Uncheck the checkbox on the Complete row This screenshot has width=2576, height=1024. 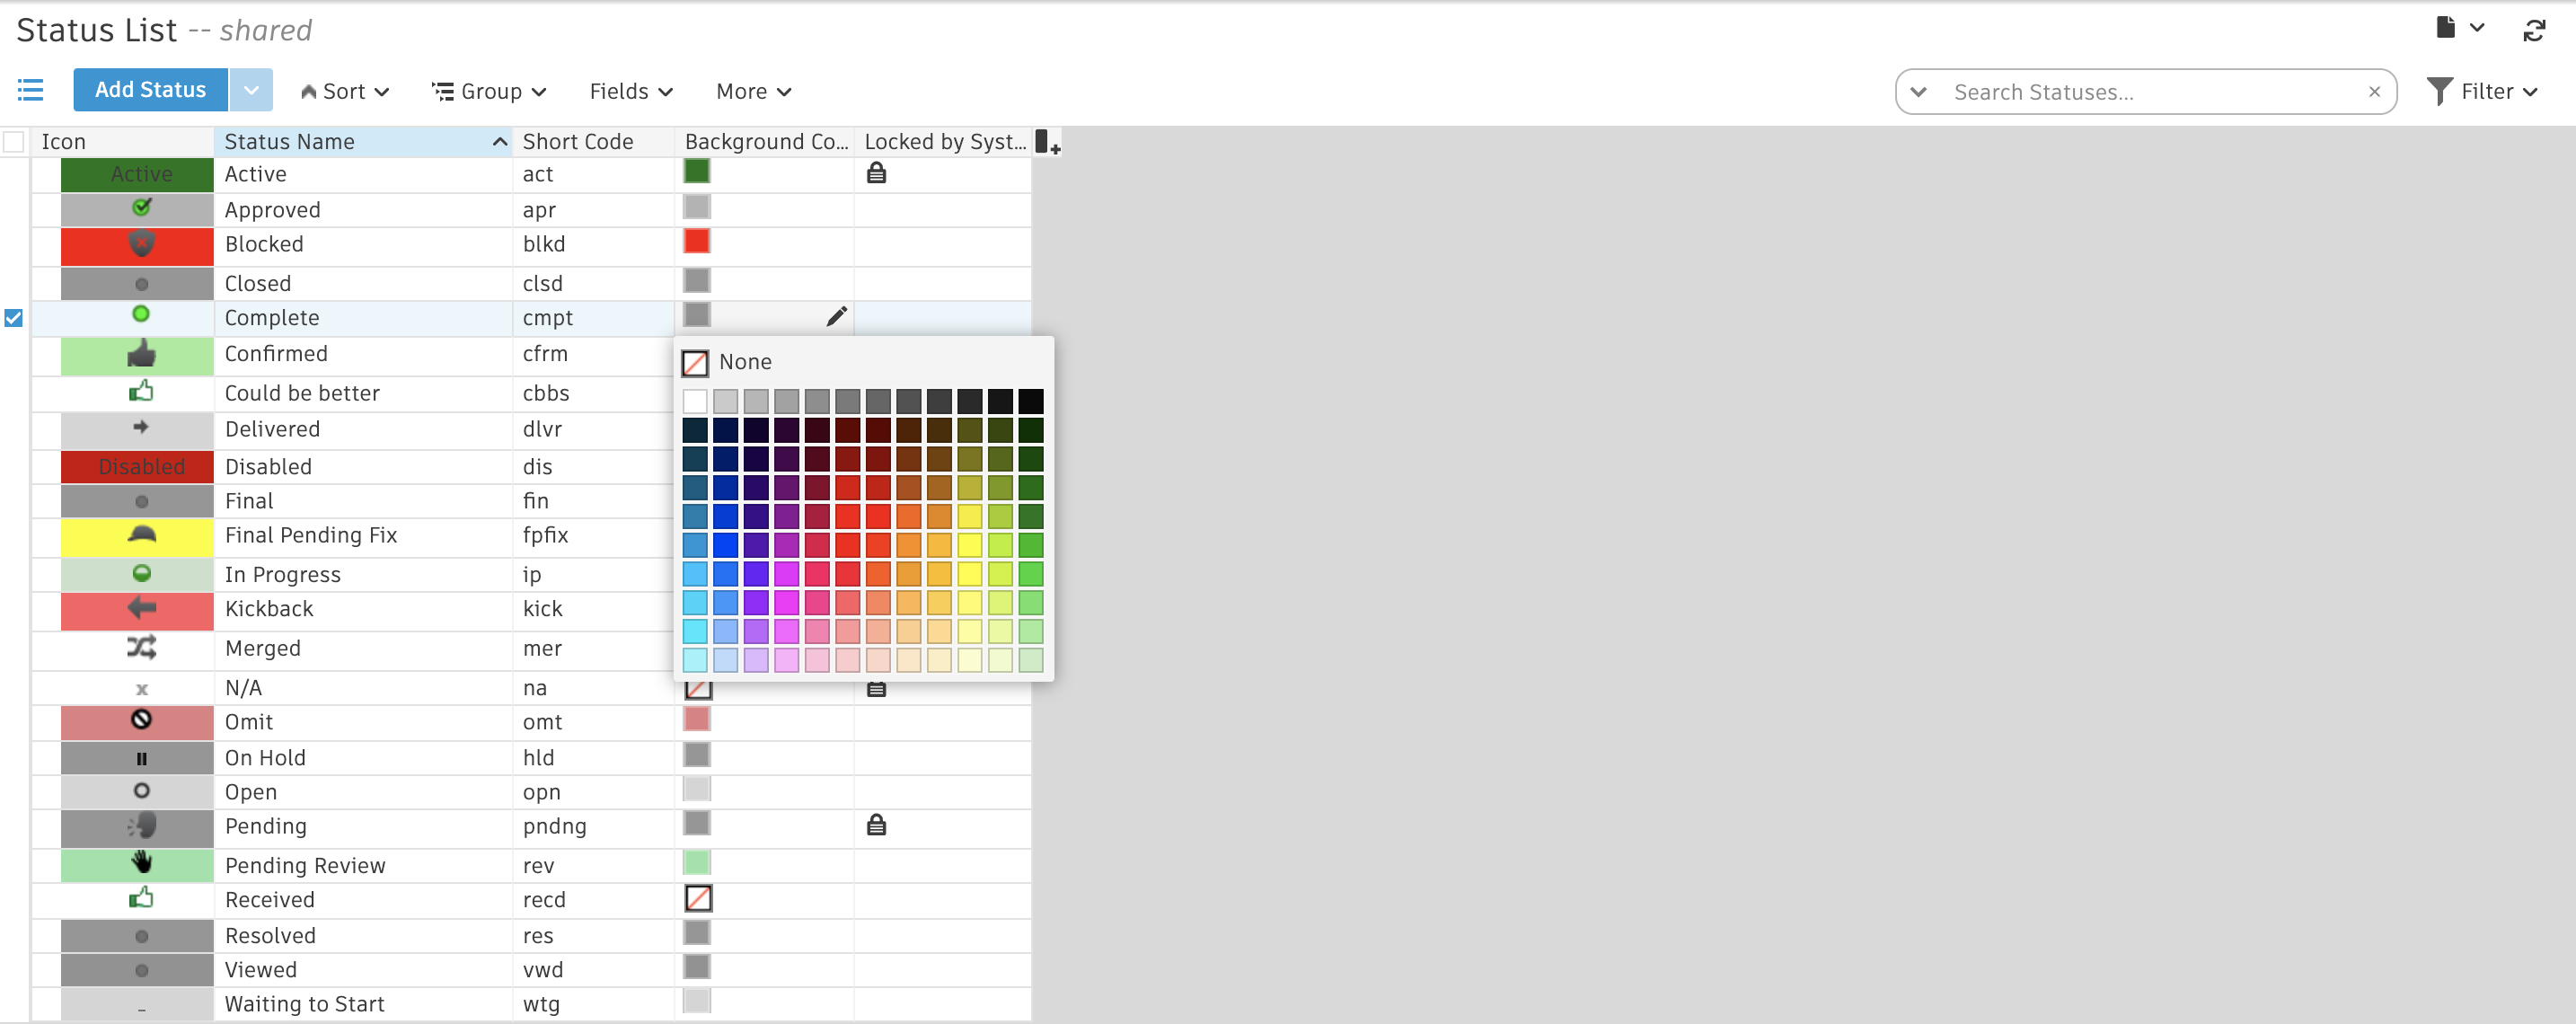pos(13,317)
